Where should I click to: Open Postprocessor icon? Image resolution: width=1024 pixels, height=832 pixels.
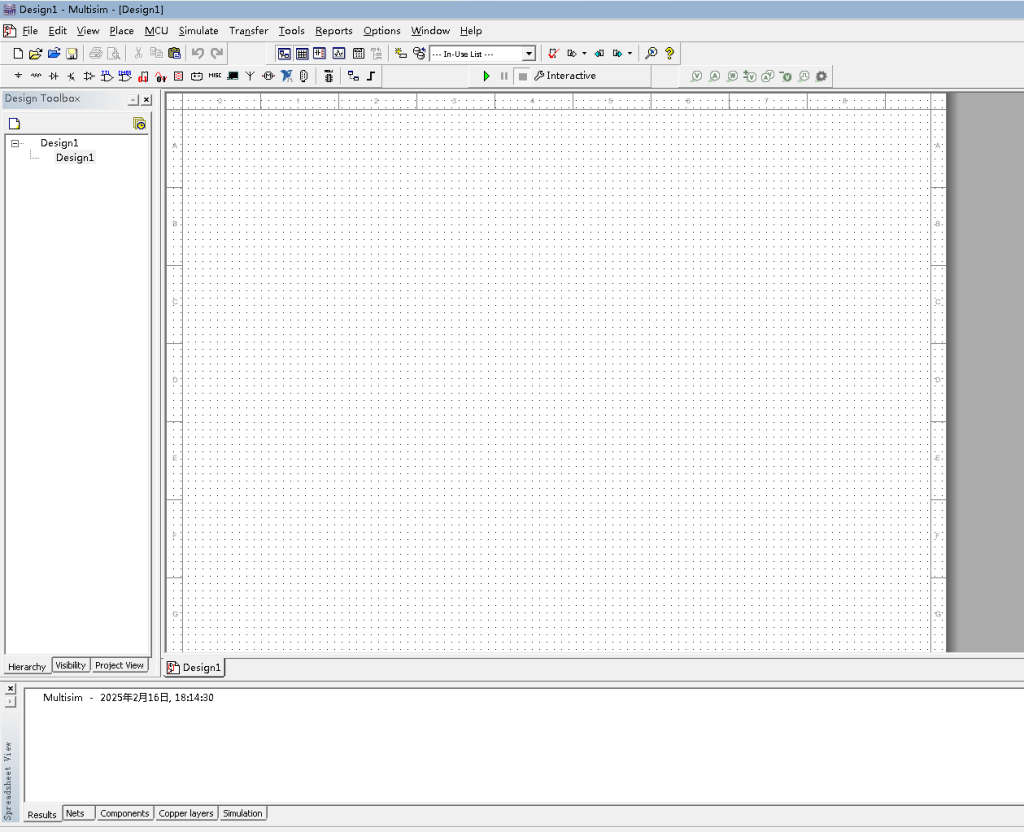(359, 54)
